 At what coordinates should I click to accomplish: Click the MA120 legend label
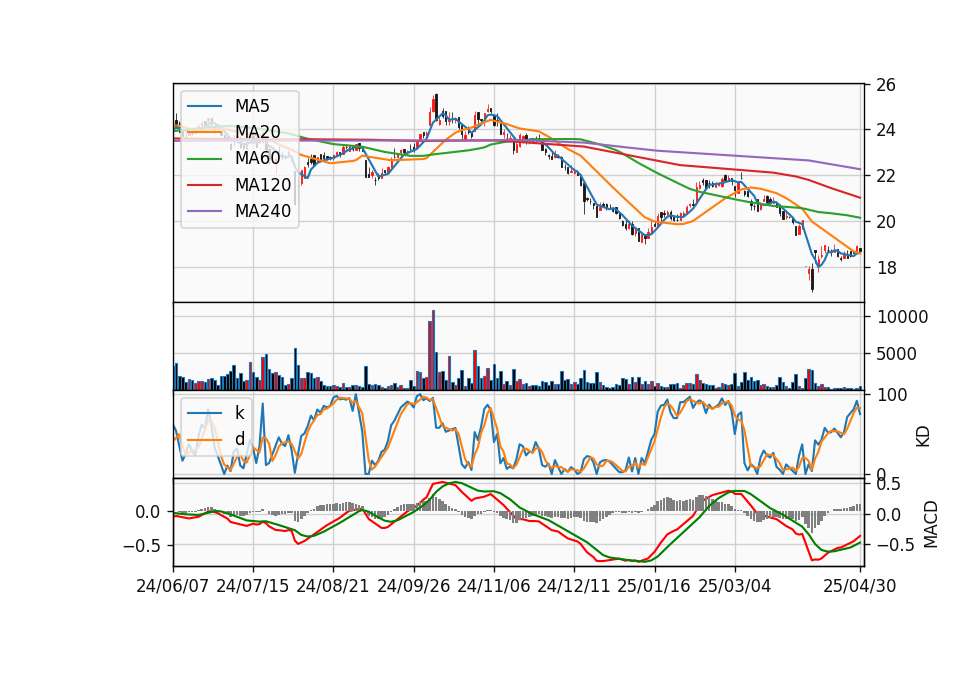point(263,184)
